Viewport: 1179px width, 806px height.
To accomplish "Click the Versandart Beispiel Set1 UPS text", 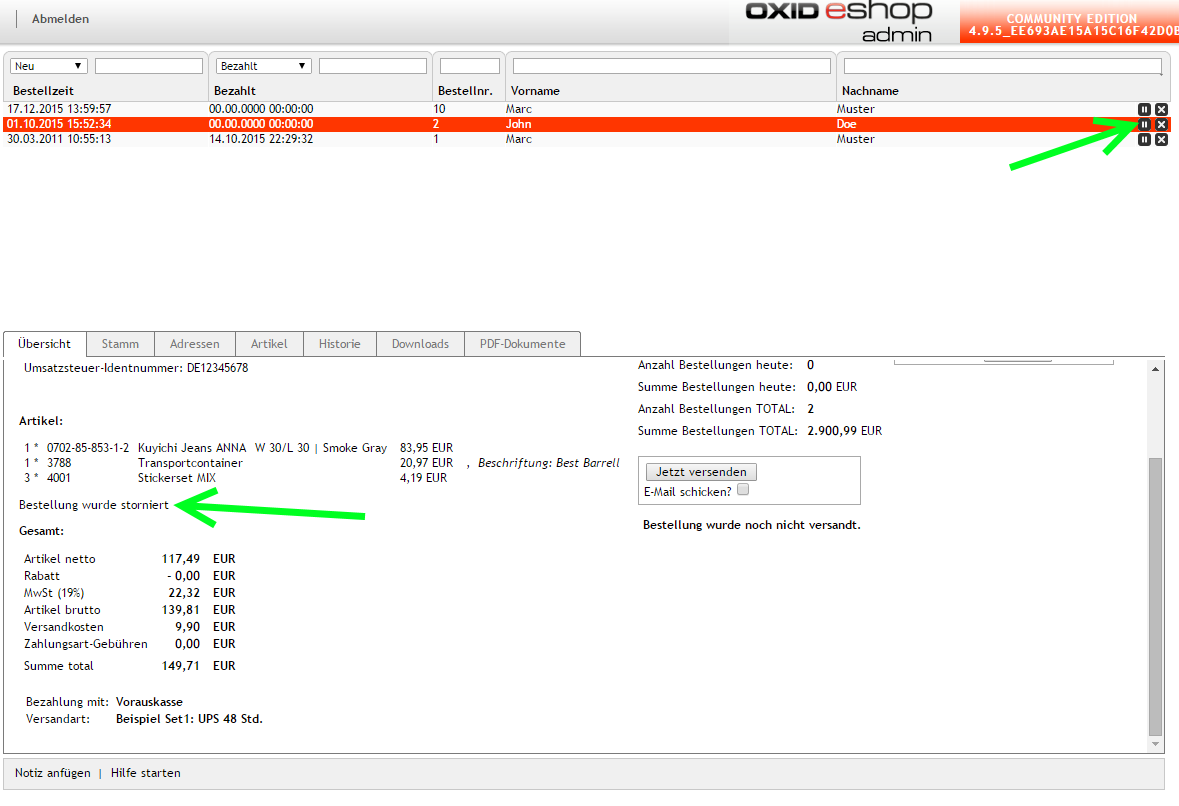I will (x=189, y=719).
